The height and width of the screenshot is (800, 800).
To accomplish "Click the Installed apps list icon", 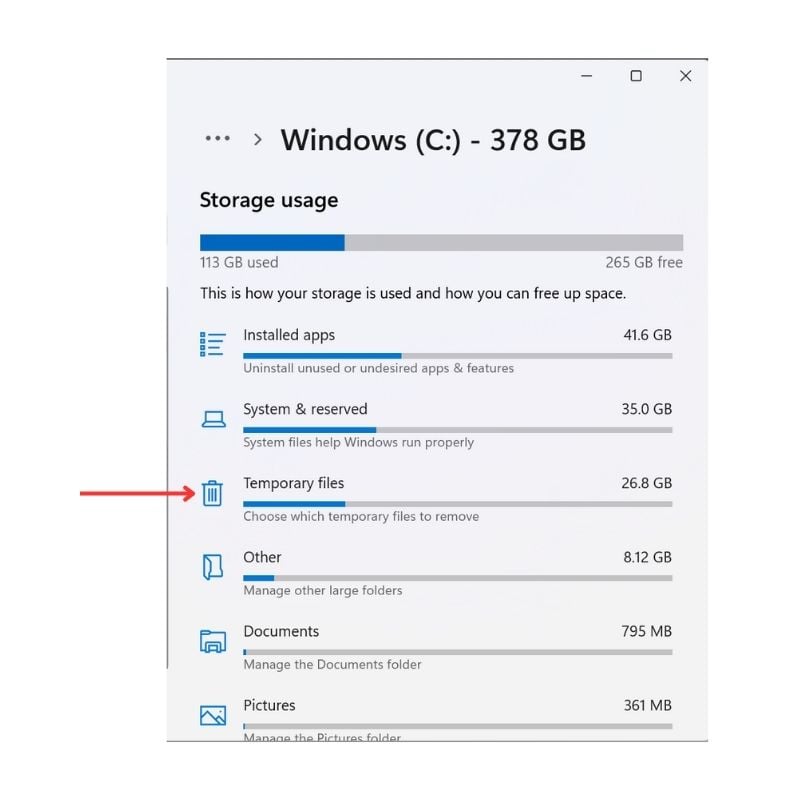I will tap(212, 344).
